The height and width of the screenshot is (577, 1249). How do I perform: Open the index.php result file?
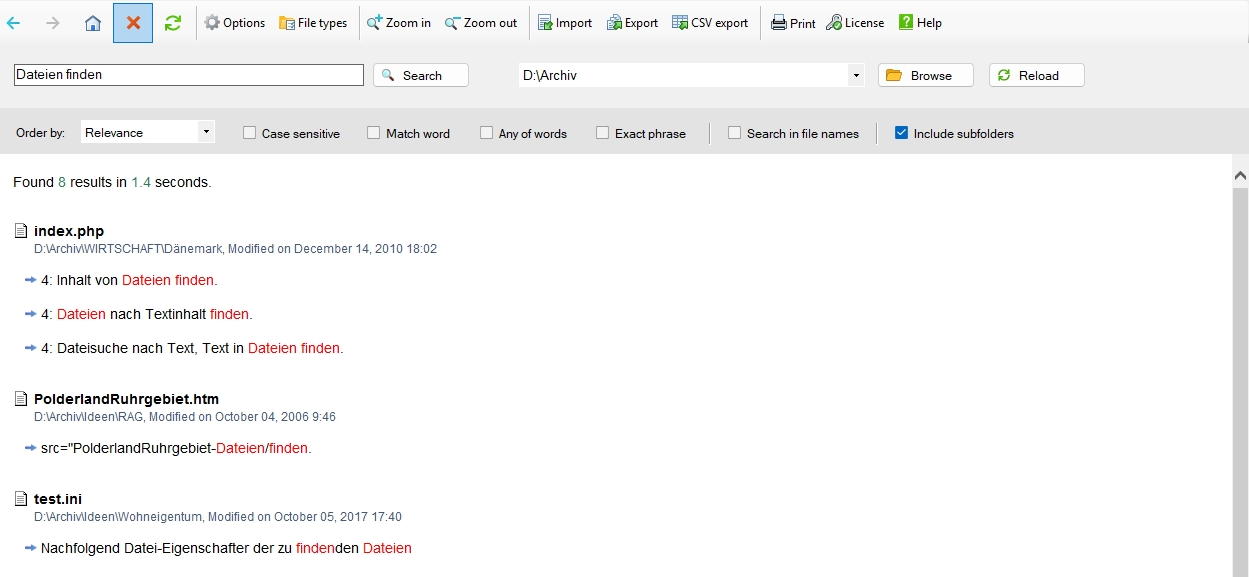click(x=69, y=231)
